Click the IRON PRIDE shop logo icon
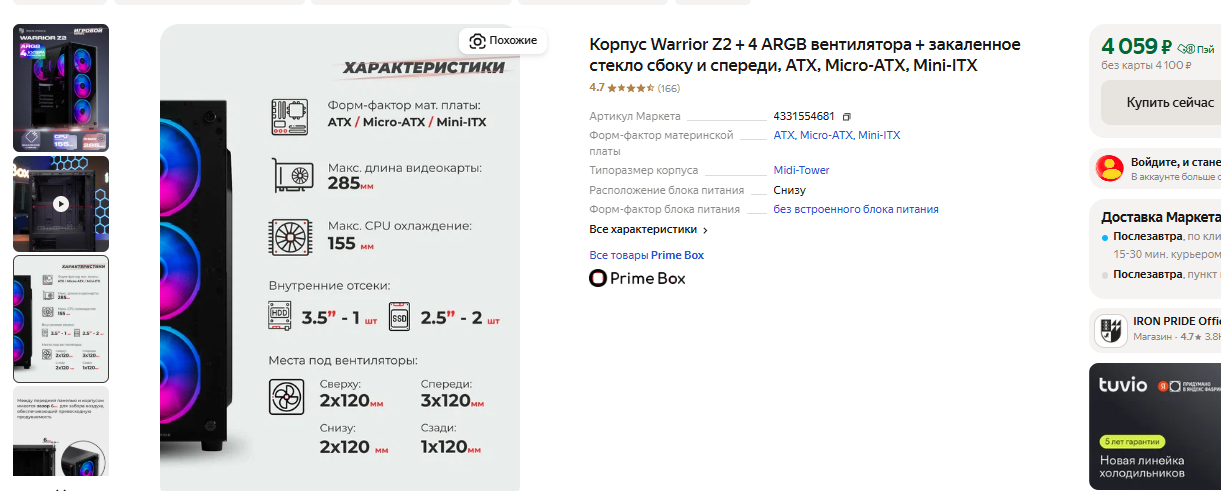1221x491 pixels. click(1109, 329)
